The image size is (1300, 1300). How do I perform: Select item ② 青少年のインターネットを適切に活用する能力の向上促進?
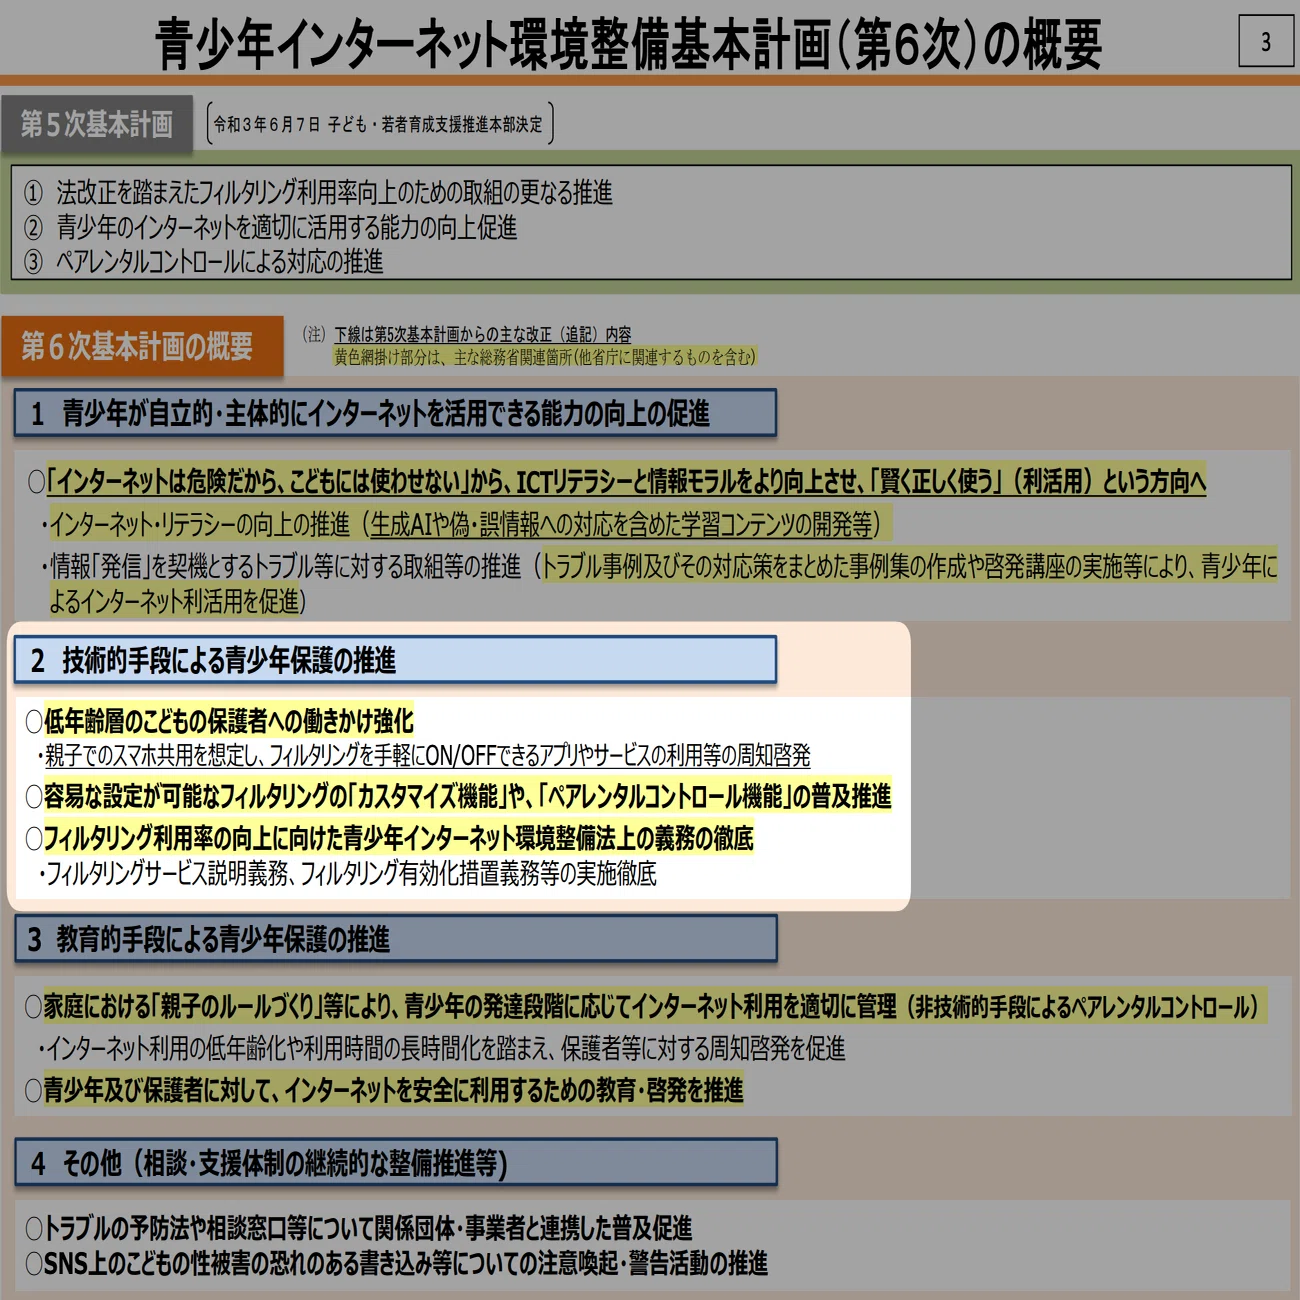[x=270, y=227]
